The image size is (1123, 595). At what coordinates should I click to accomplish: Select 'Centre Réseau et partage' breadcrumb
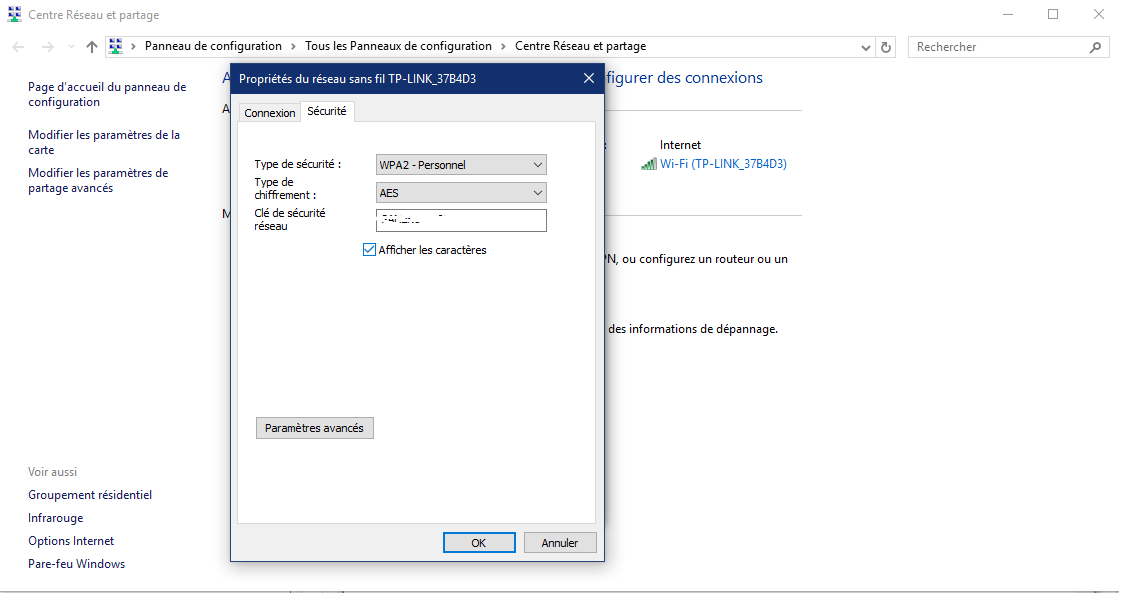(580, 46)
